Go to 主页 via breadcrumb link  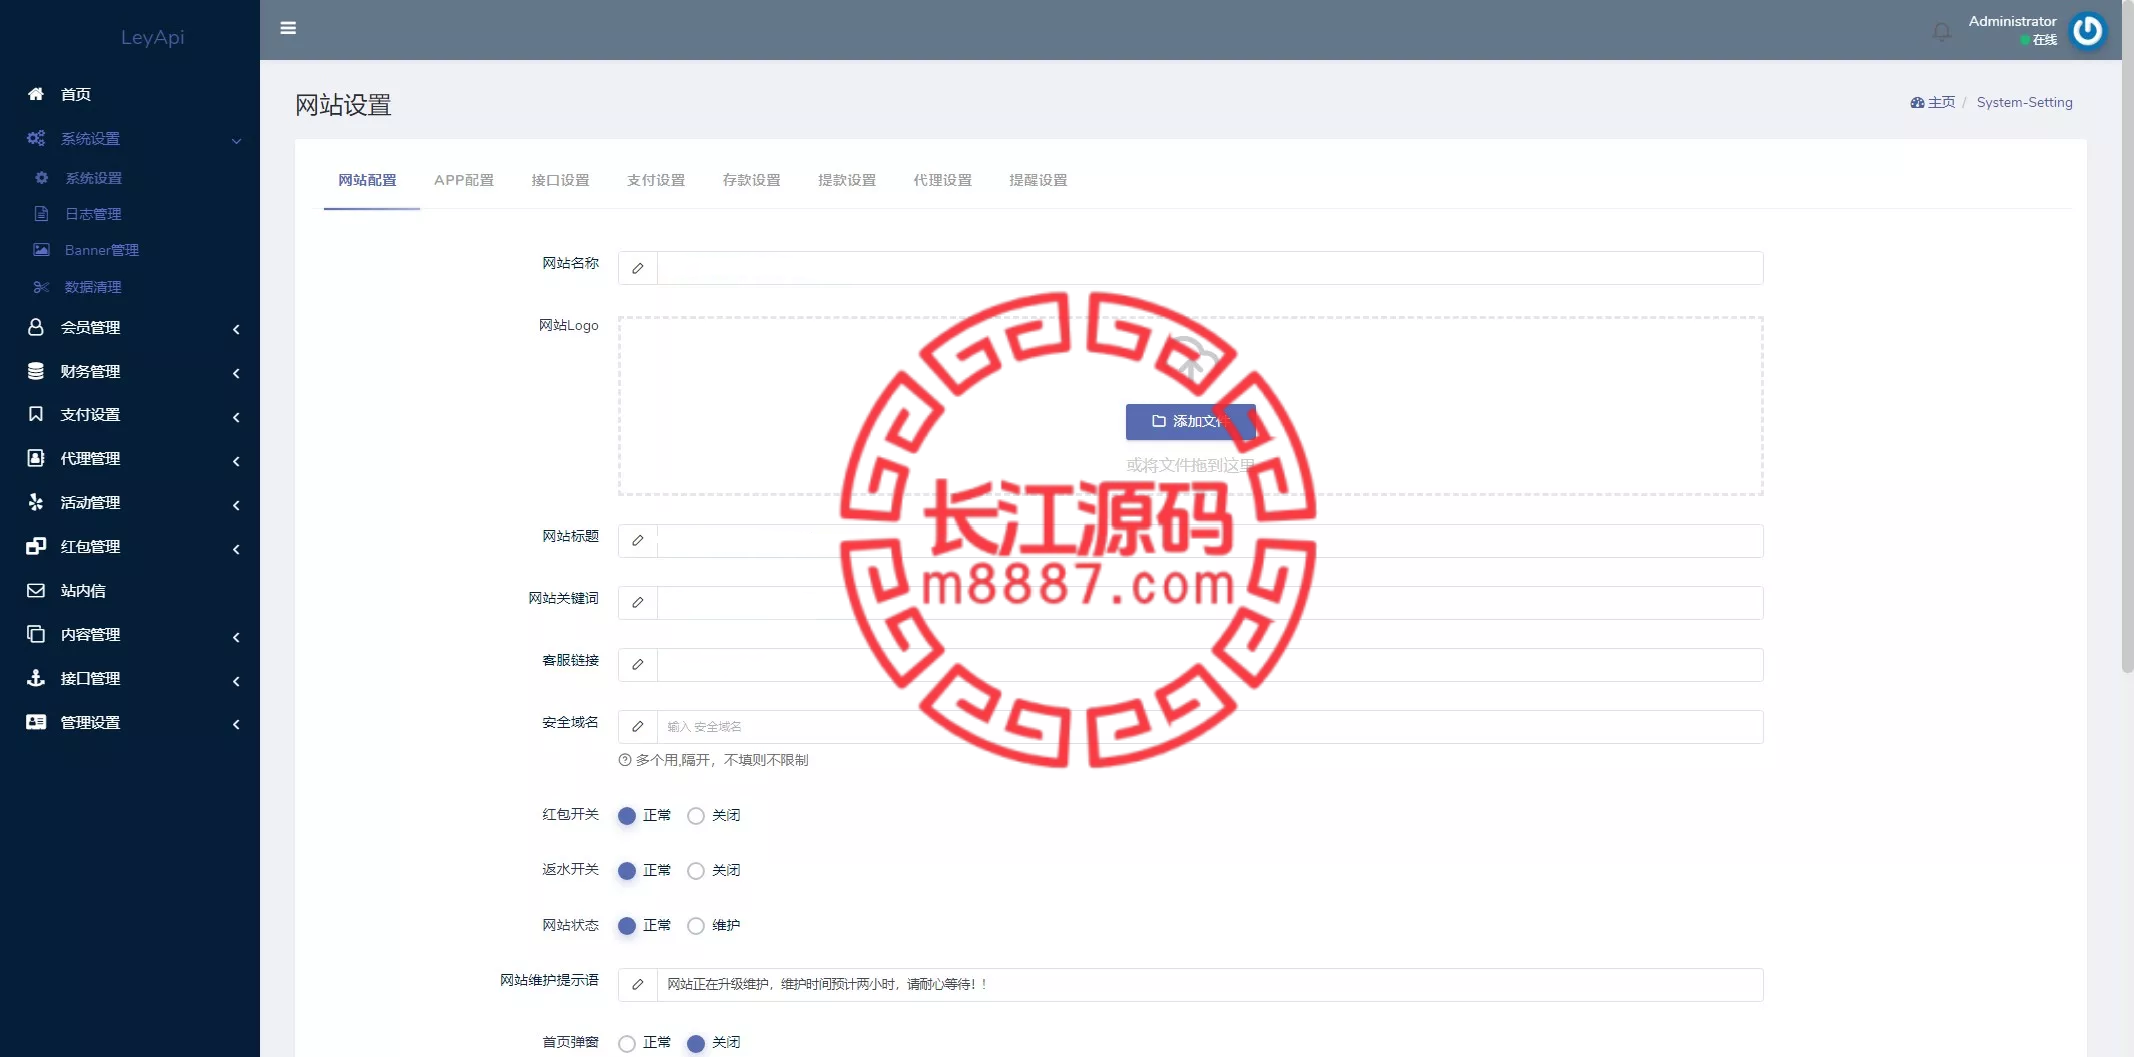(1933, 102)
